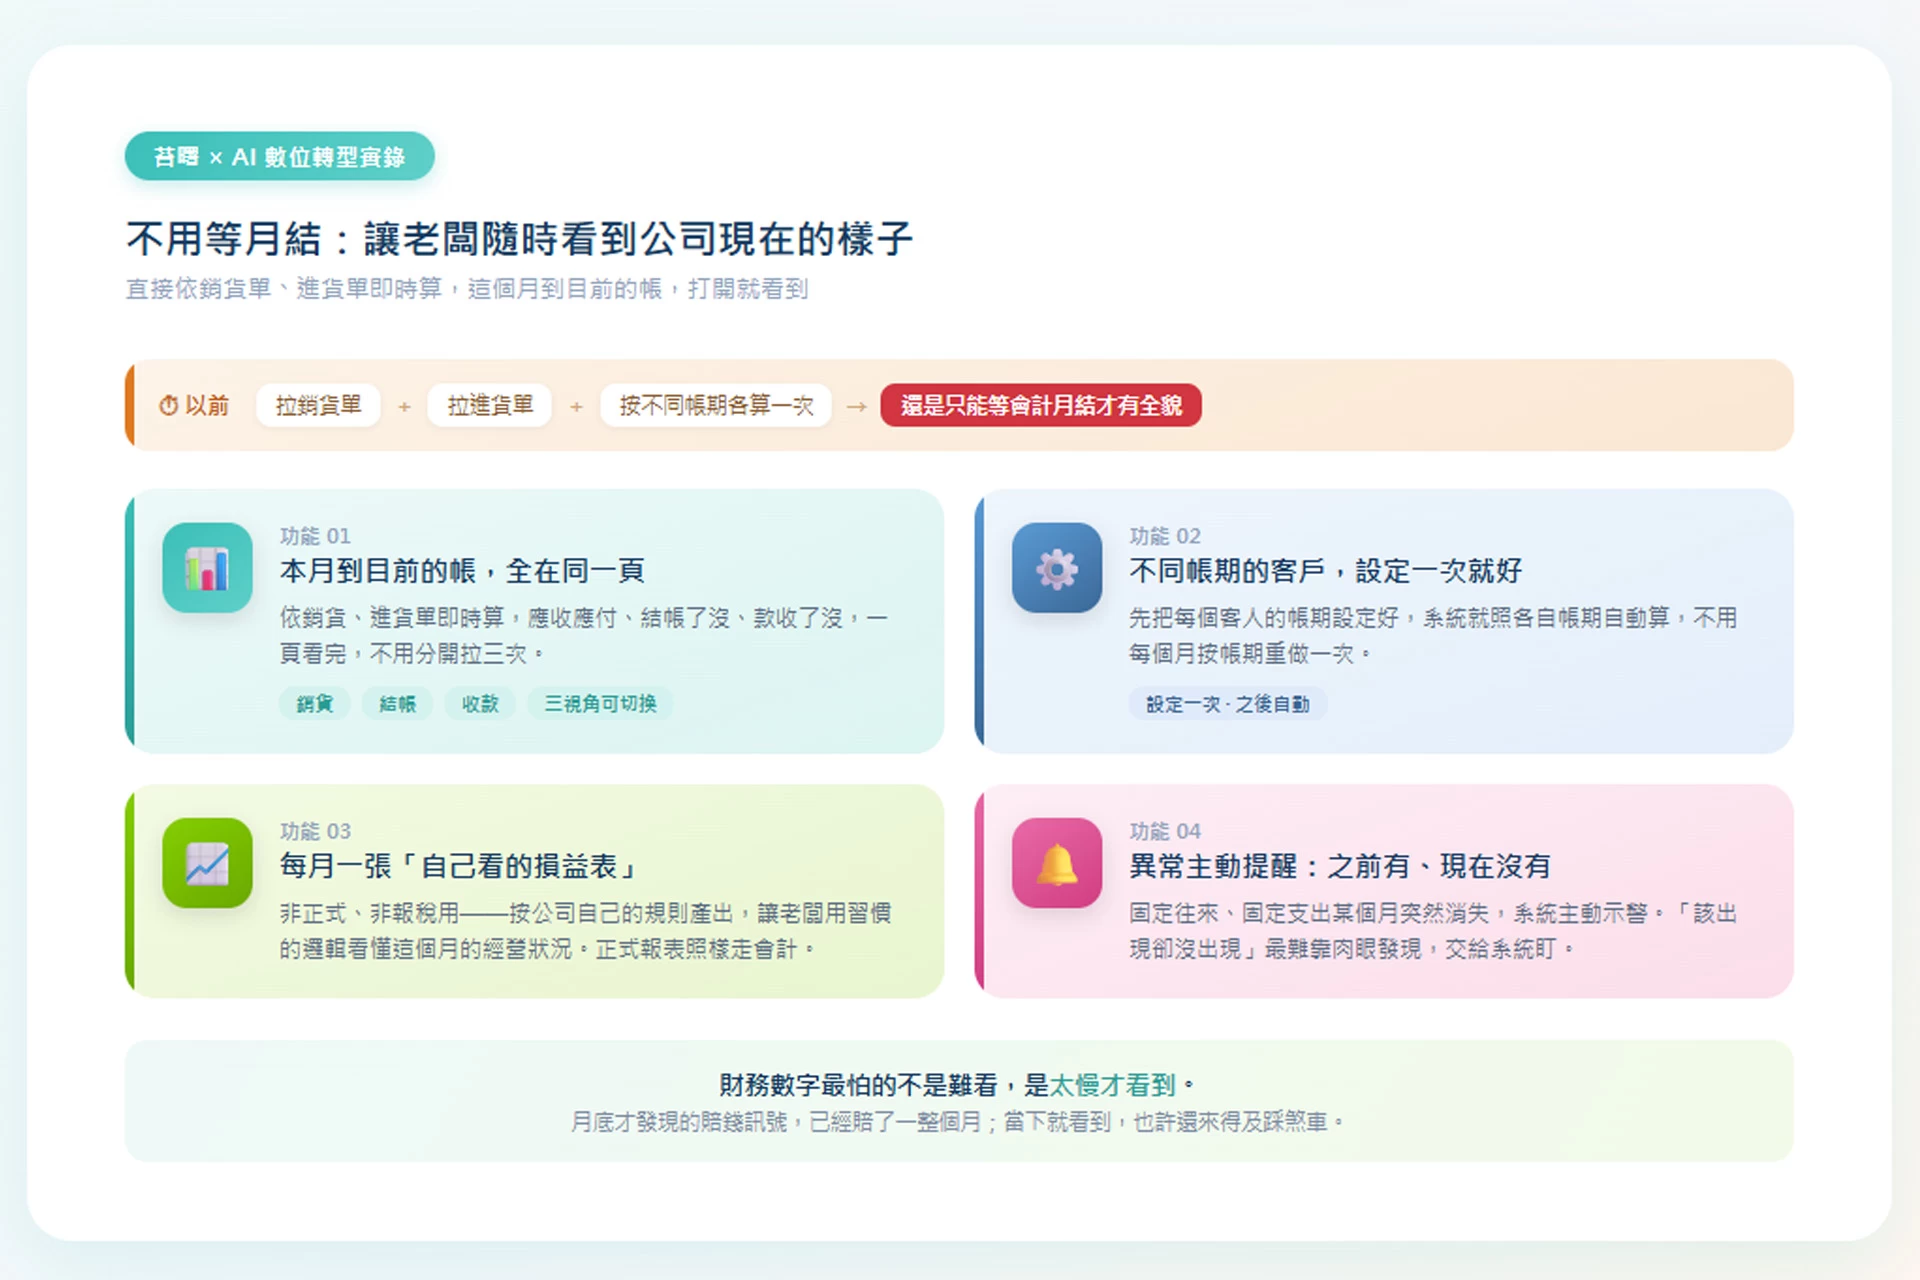Click the 苔曙 × AI 數位轉型實錄 badge

(279, 157)
